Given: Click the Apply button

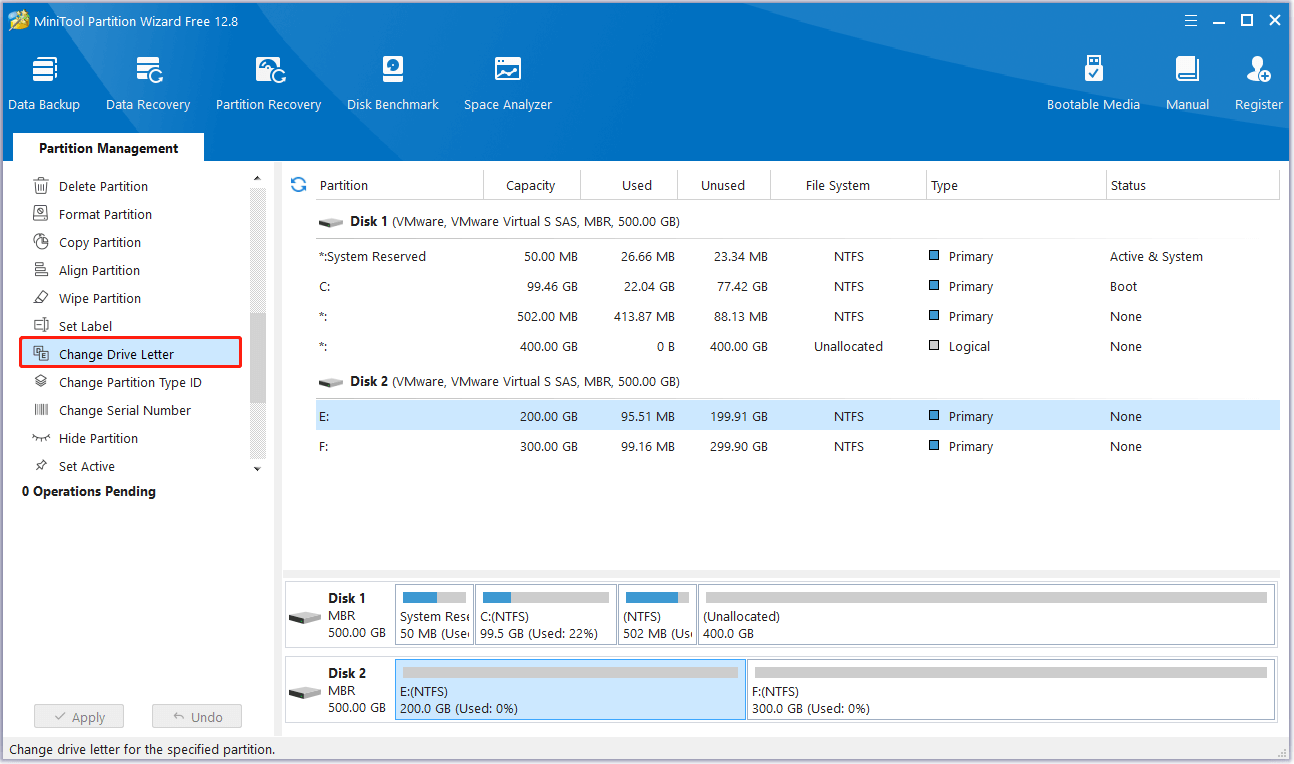Looking at the screenshot, I should (x=78, y=717).
